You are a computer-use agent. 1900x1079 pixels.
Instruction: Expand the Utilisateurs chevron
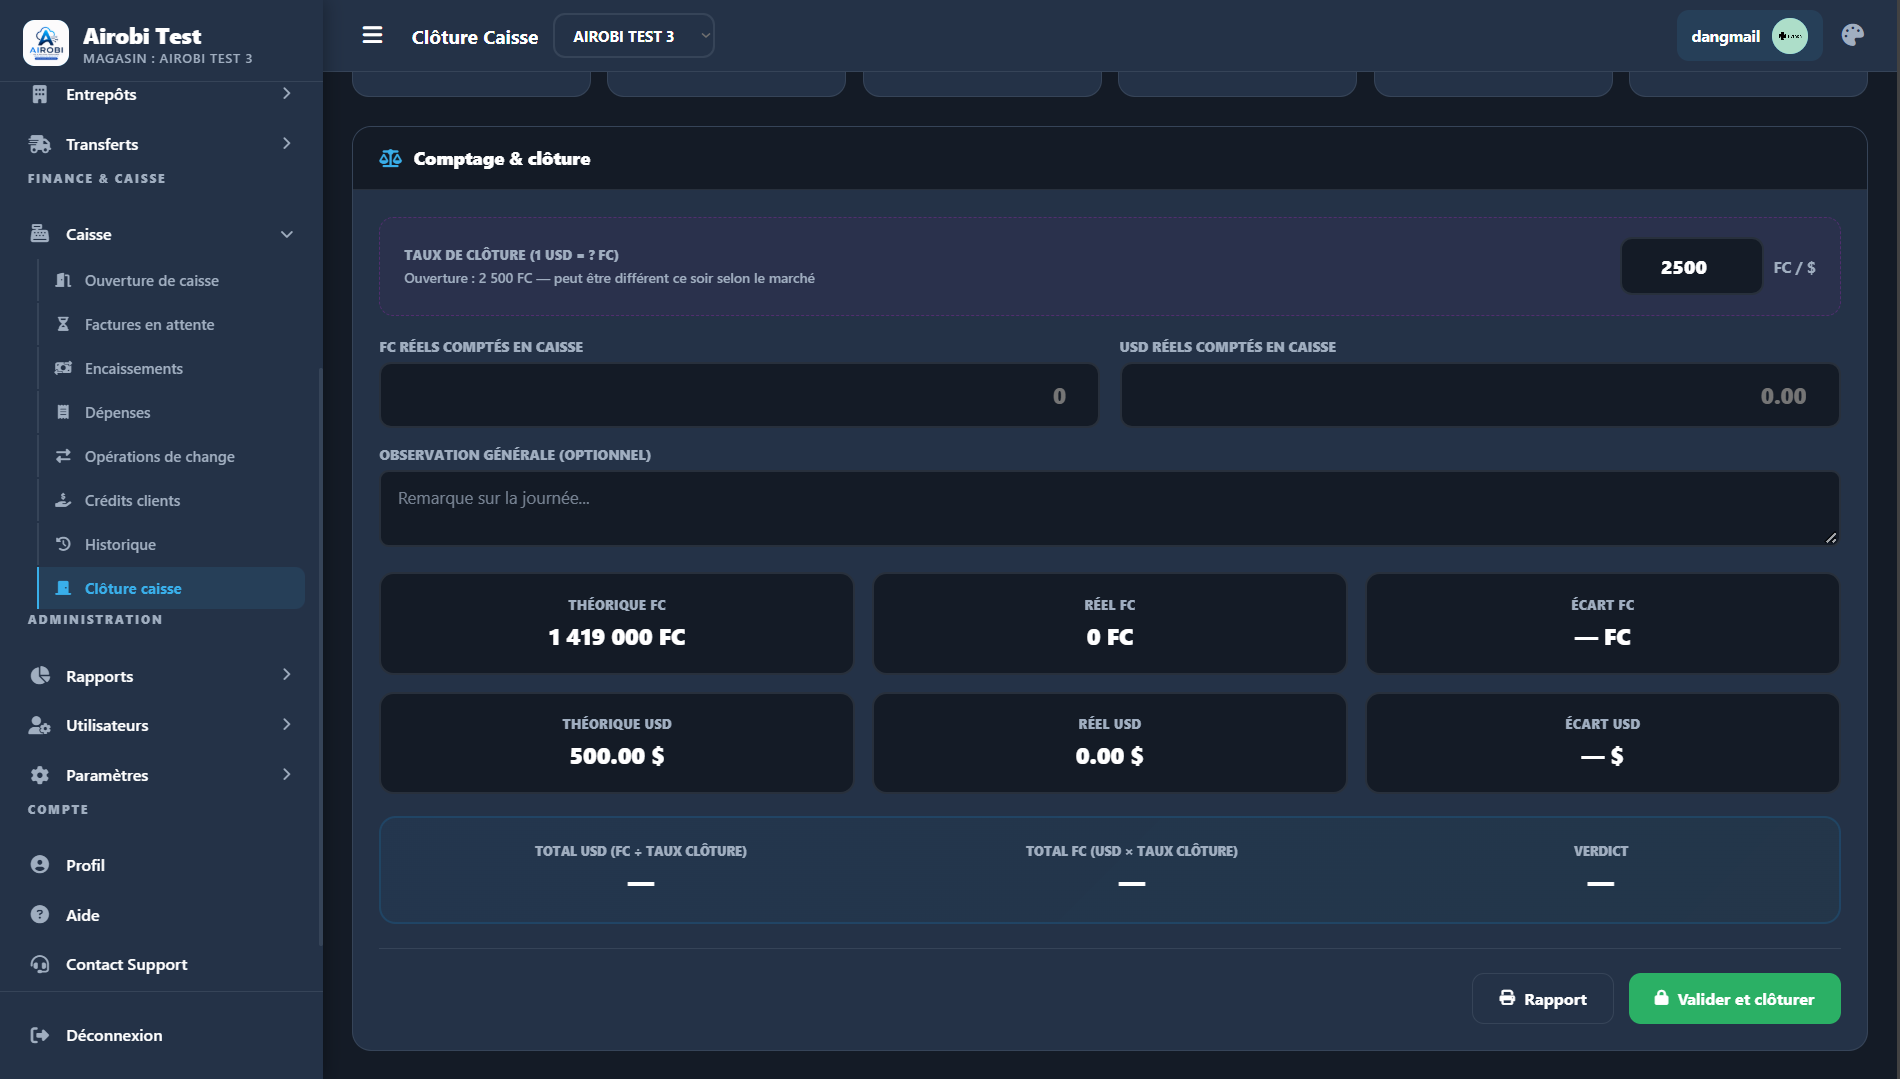pyautogui.click(x=287, y=724)
